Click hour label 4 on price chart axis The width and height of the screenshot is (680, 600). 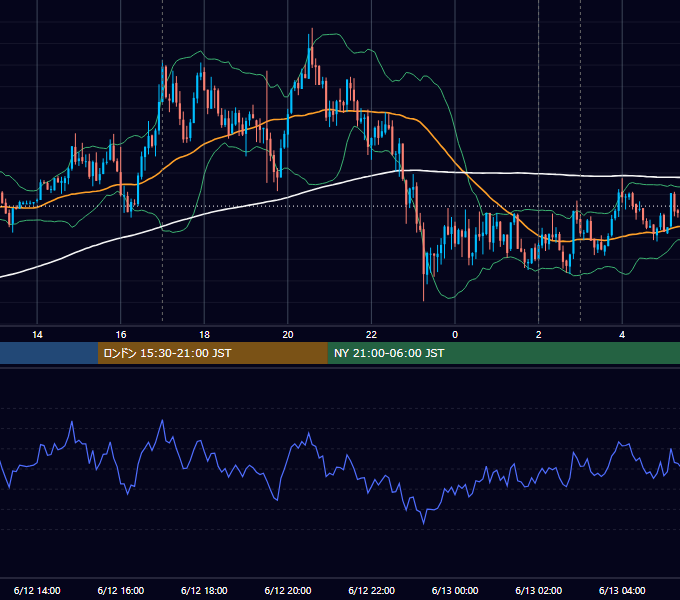point(622,335)
